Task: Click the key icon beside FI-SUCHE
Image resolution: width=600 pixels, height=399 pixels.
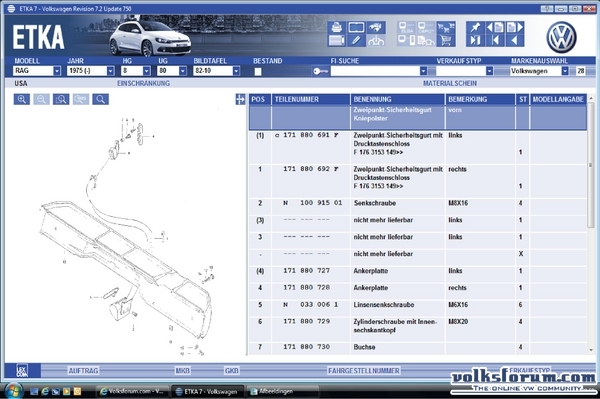Action: [x=321, y=71]
